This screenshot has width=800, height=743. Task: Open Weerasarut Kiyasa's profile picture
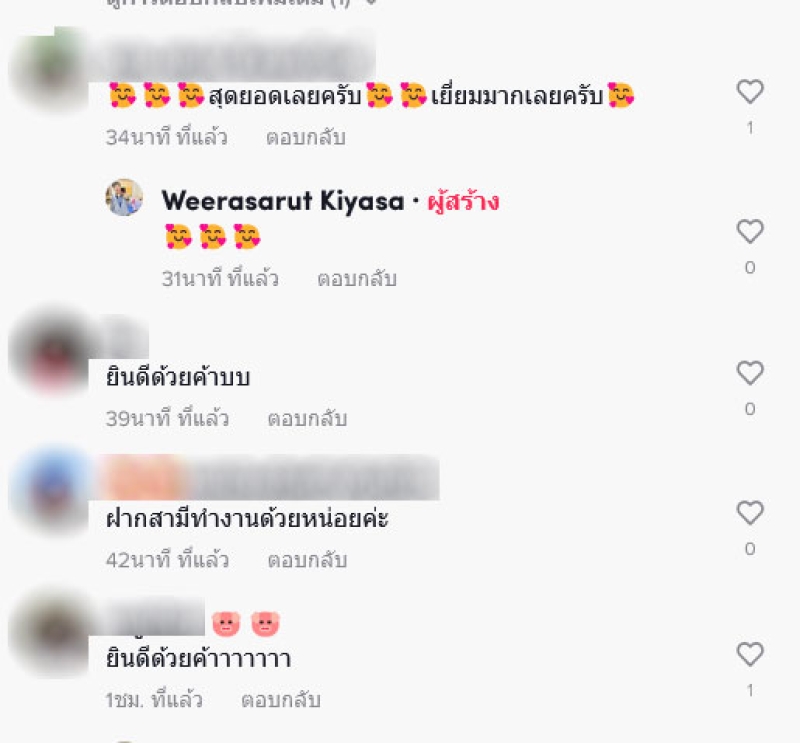coord(124,197)
